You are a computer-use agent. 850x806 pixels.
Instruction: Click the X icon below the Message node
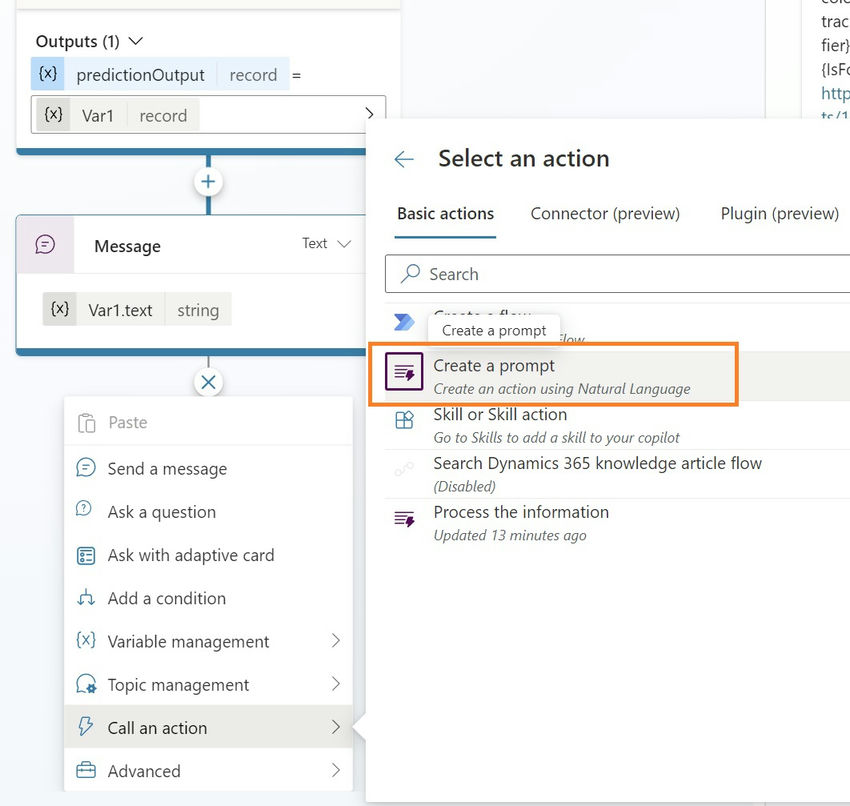pos(208,381)
